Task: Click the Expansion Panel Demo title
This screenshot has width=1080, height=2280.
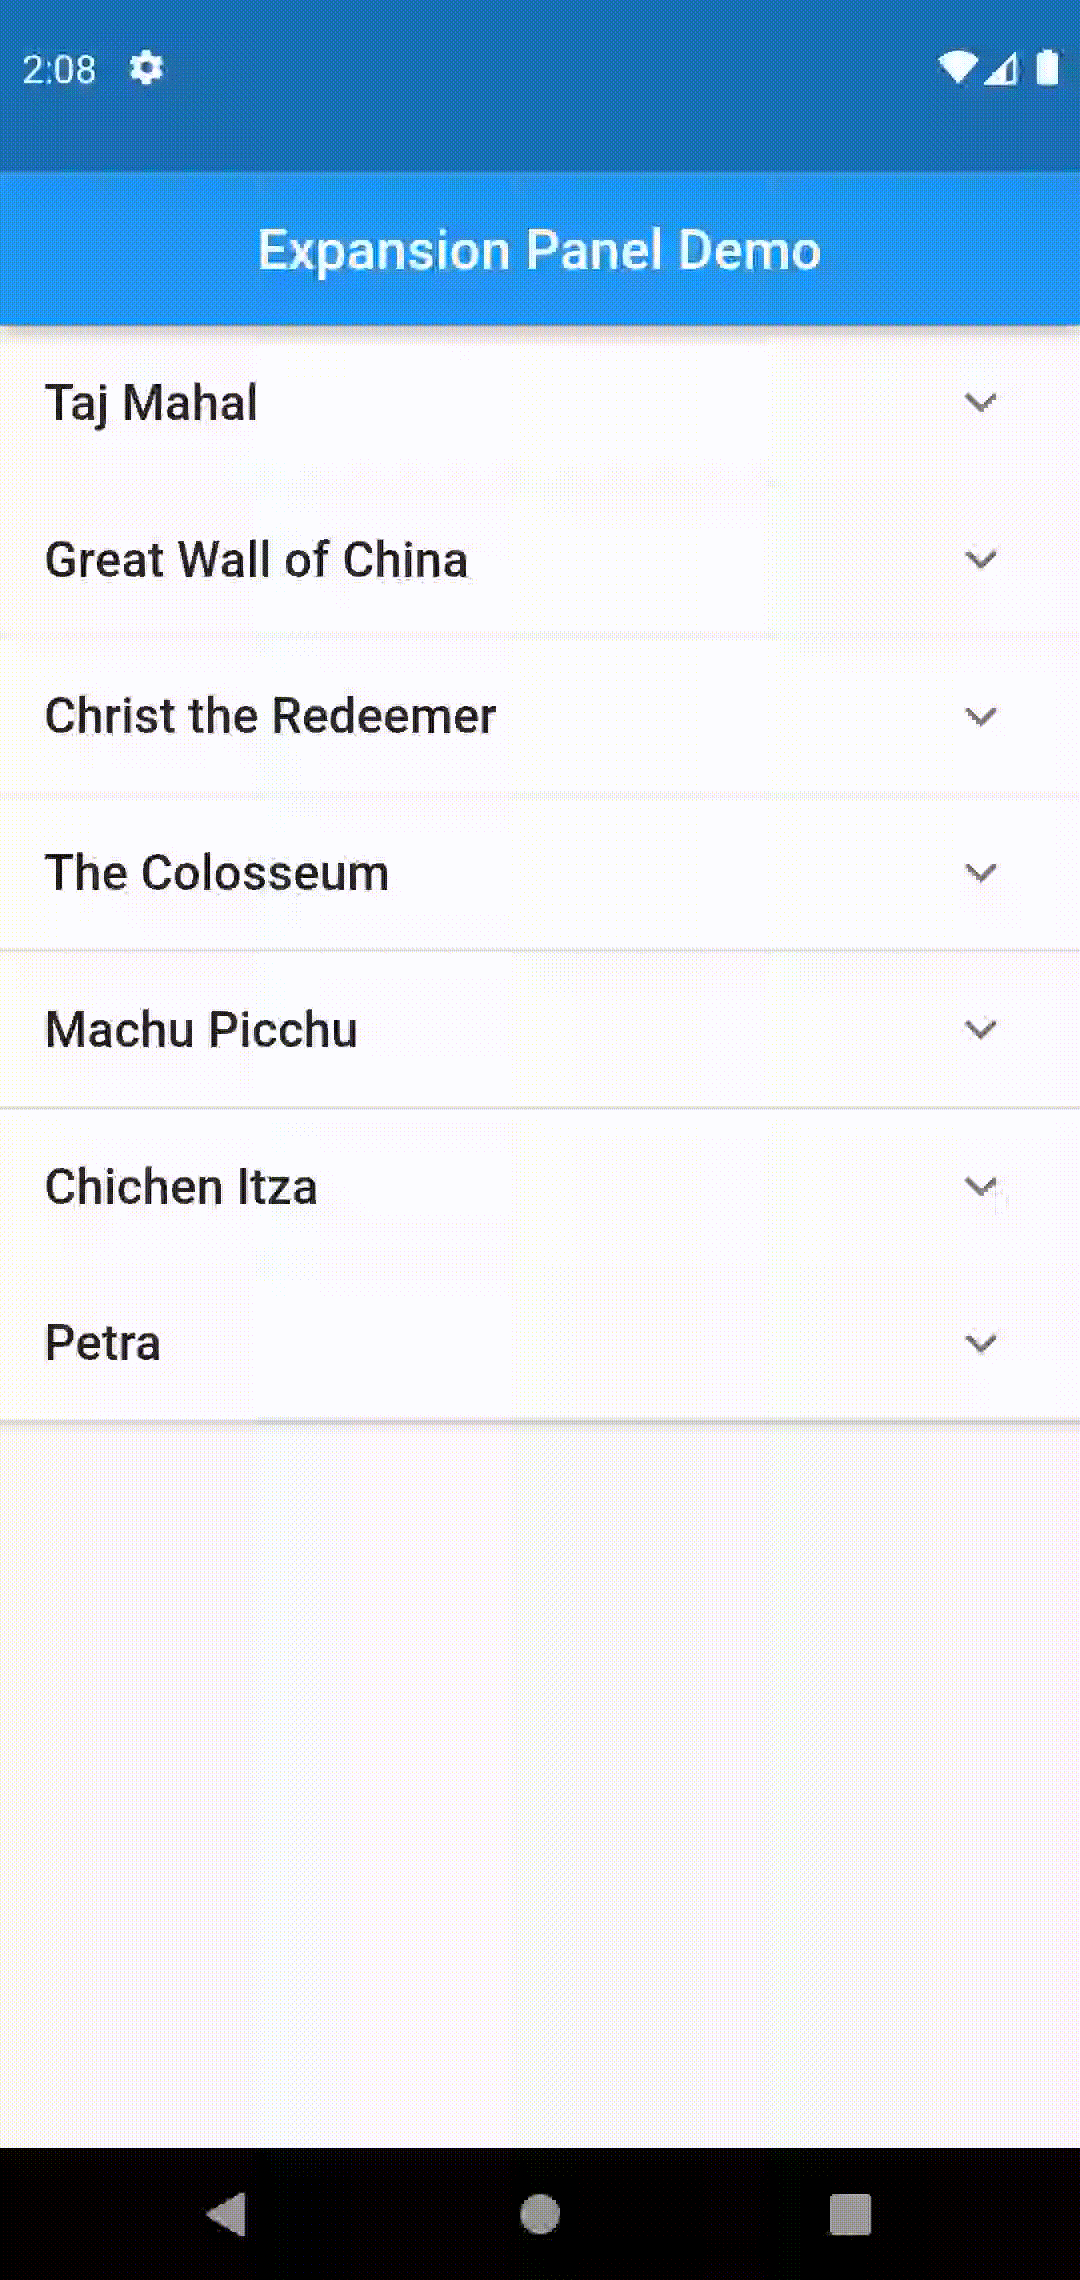Action: pos(540,250)
